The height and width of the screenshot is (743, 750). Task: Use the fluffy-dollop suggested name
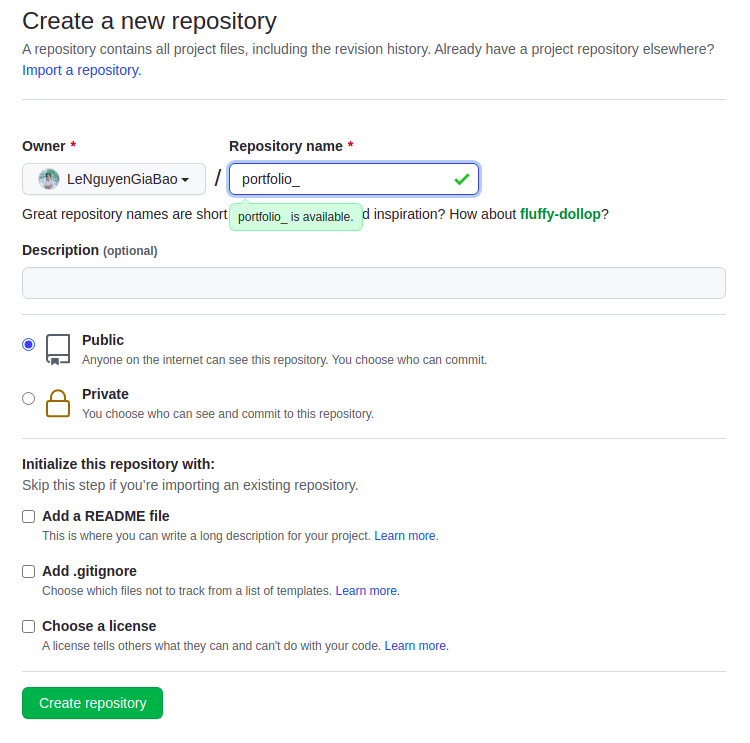click(x=560, y=214)
